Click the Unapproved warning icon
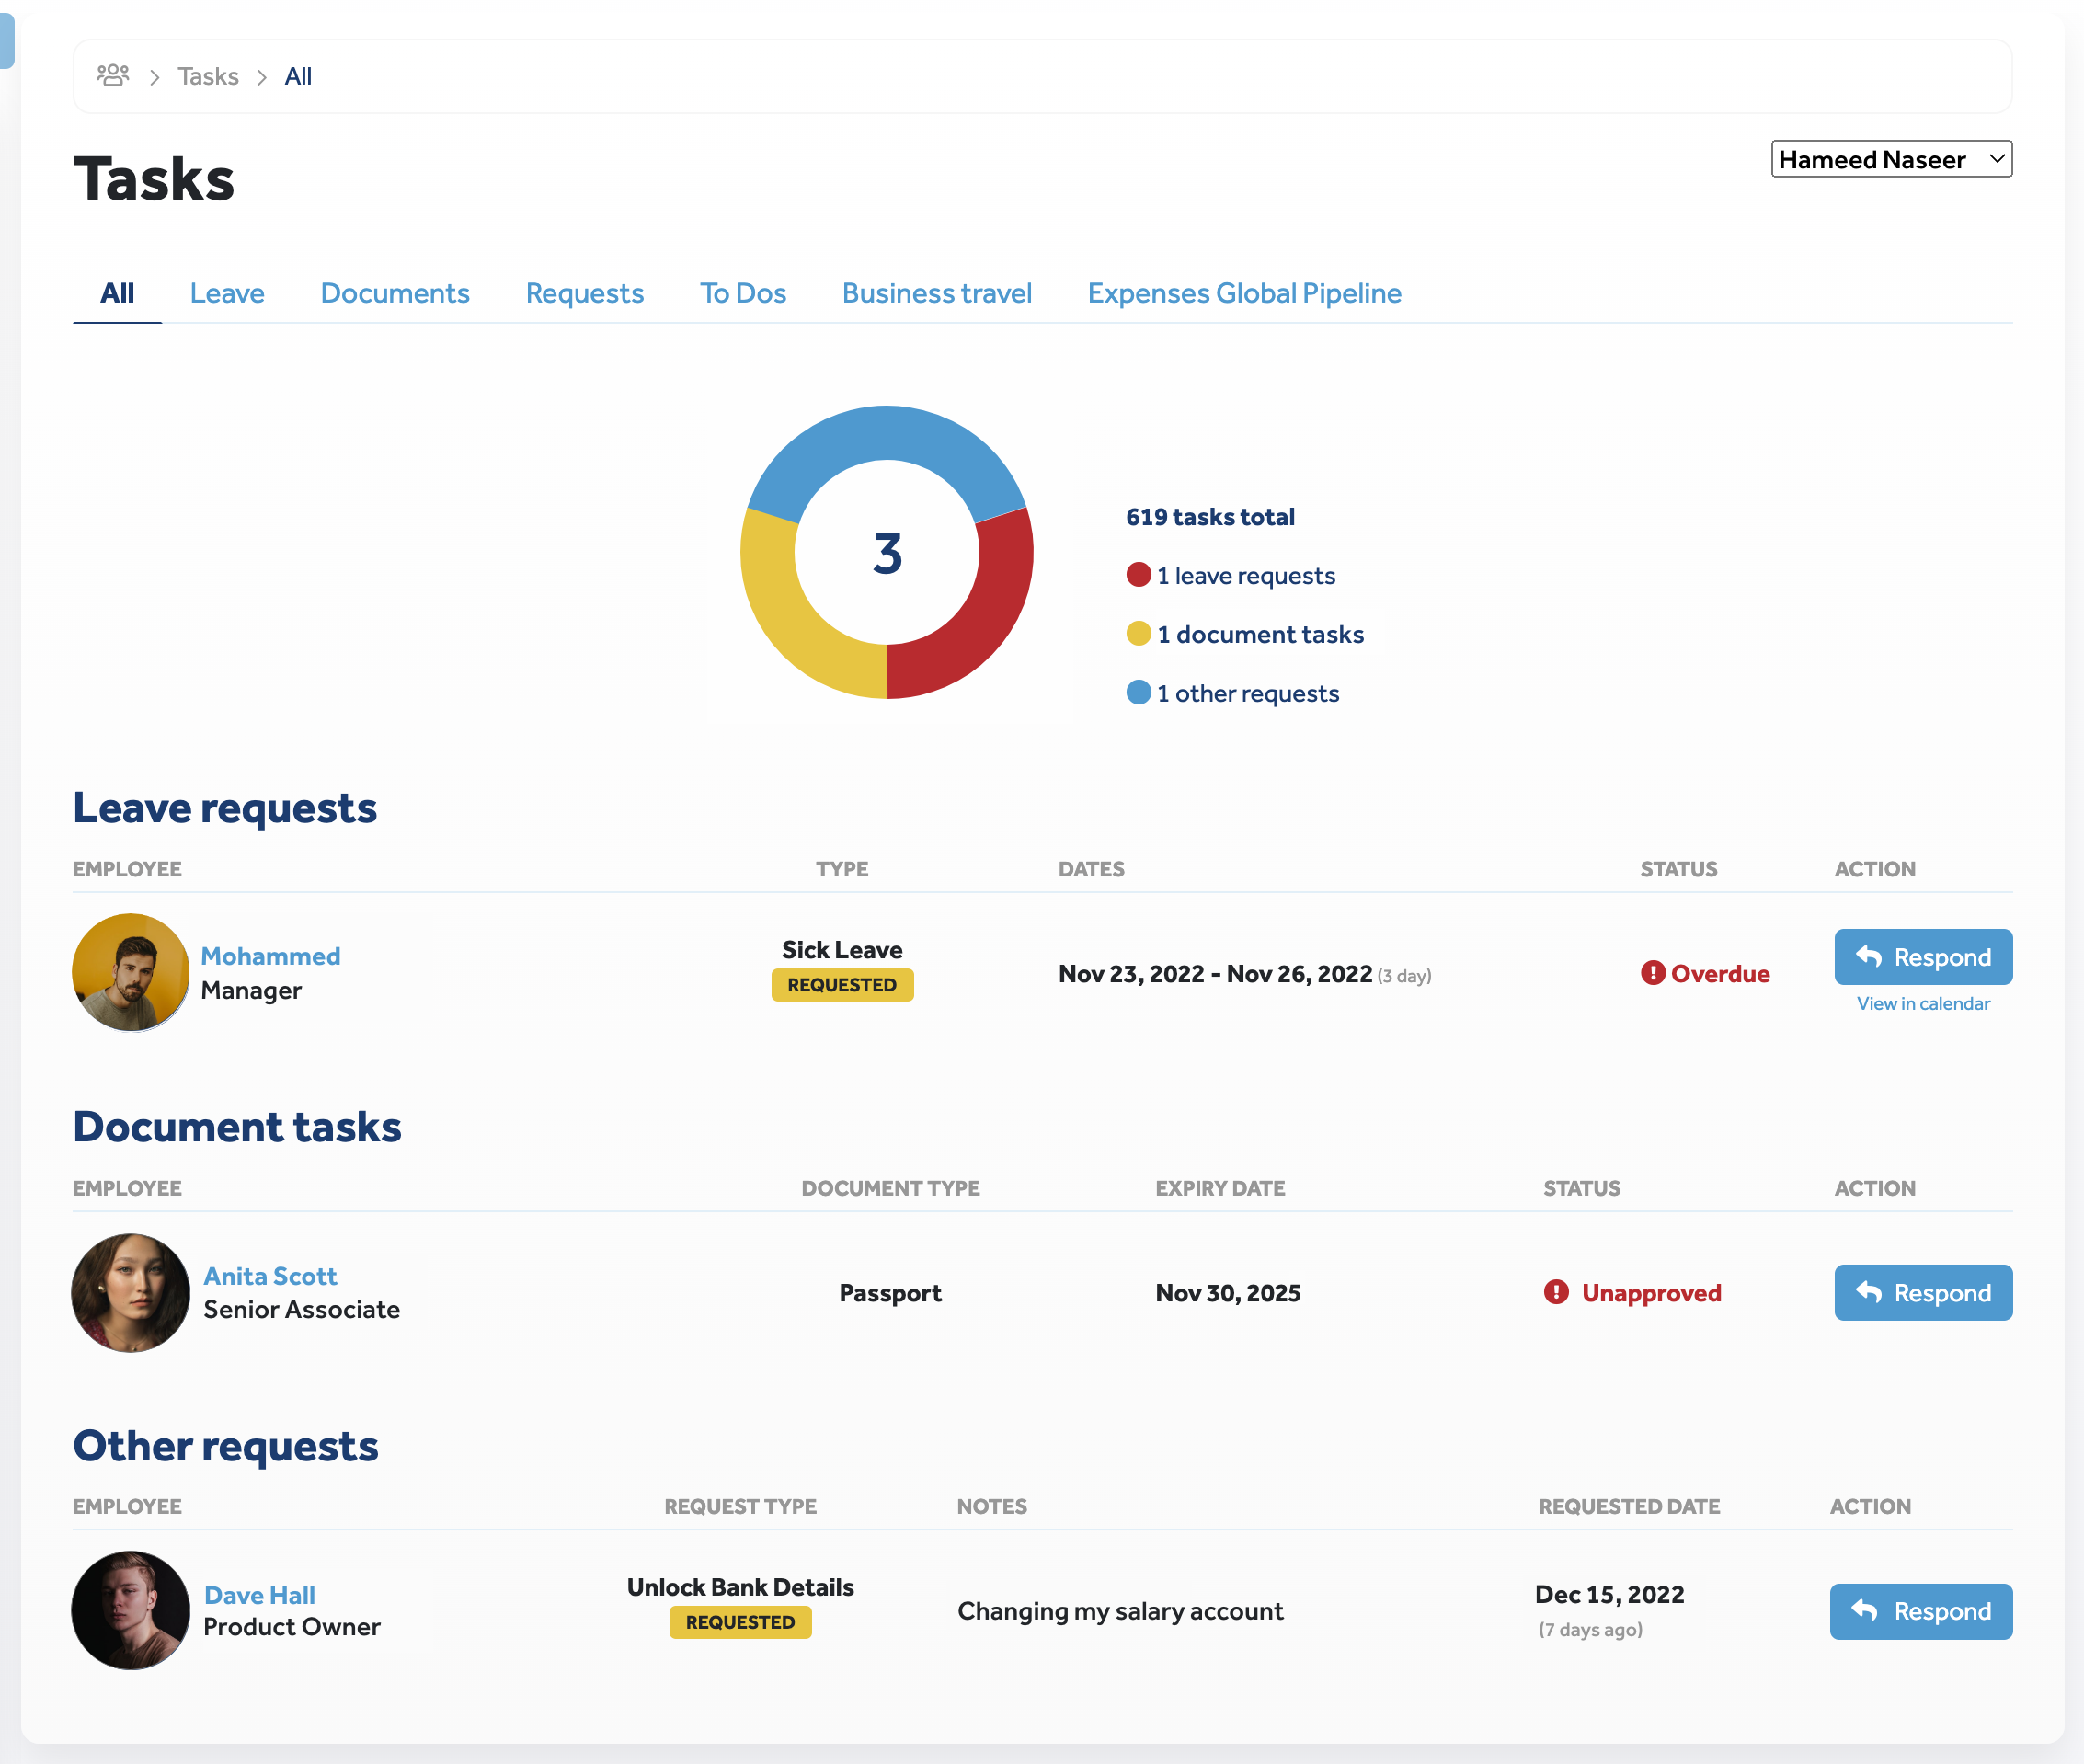Image resolution: width=2084 pixels, height=1764 pixels. [1555, 1292]
